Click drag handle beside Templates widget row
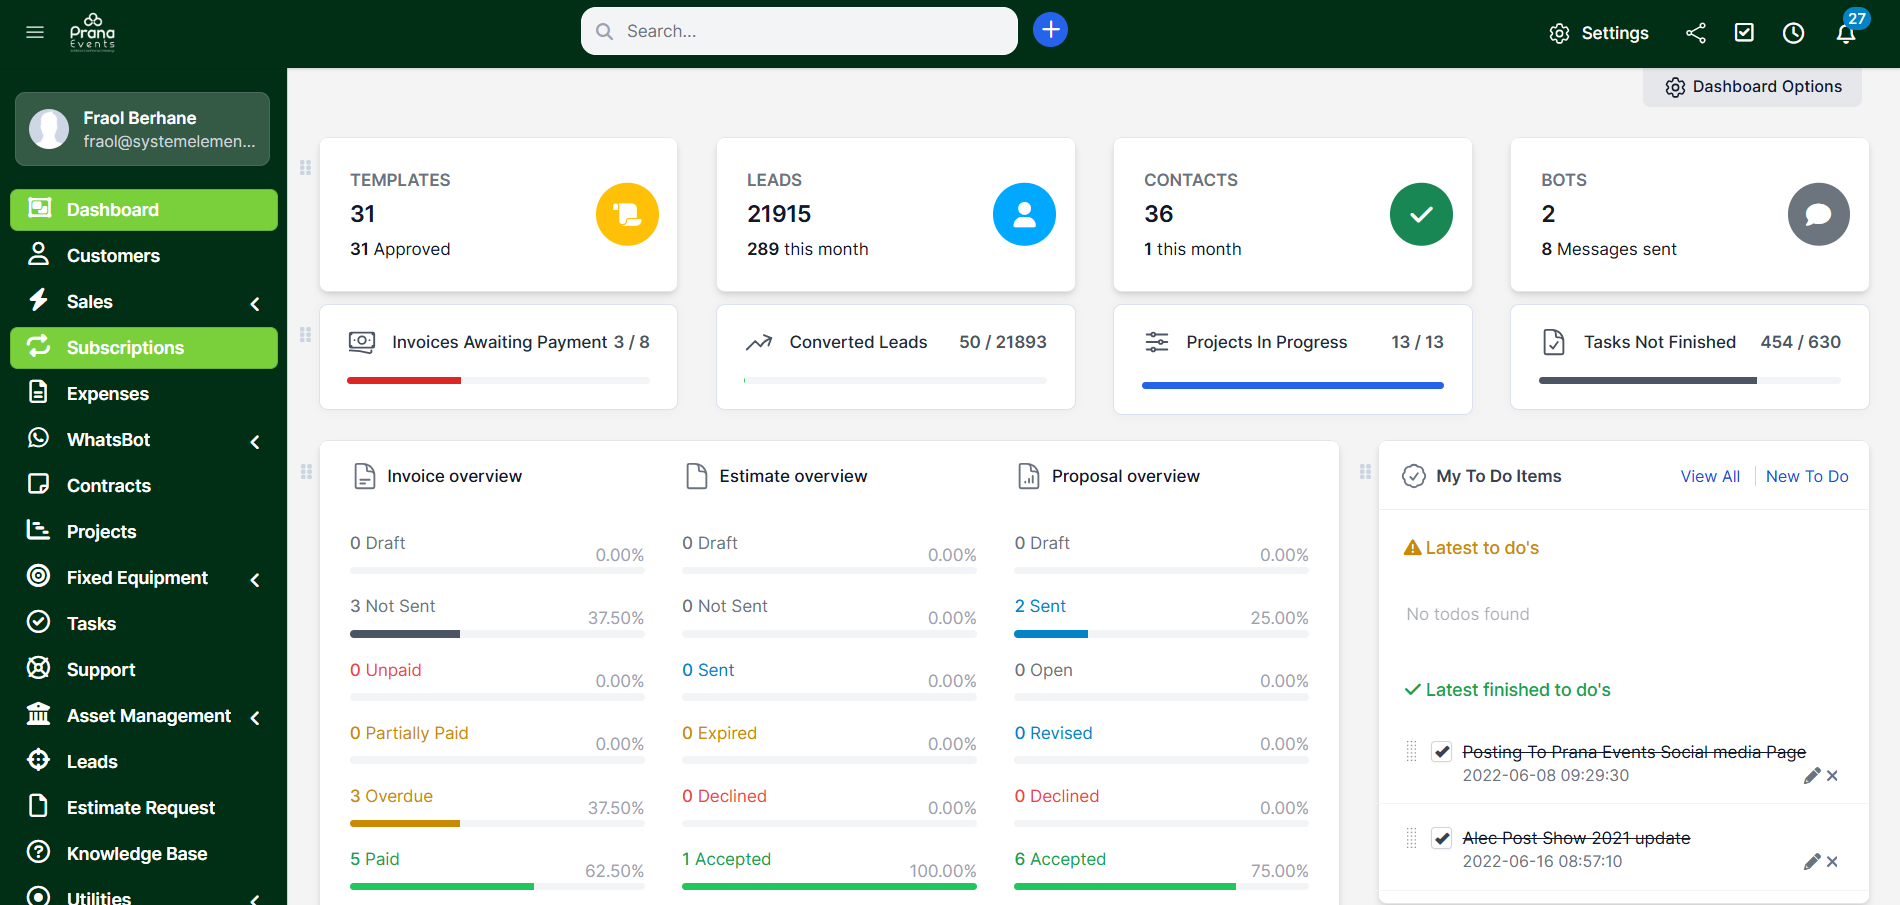The height and width of the screenshot is (905, 1900). [x=306, y=168]
